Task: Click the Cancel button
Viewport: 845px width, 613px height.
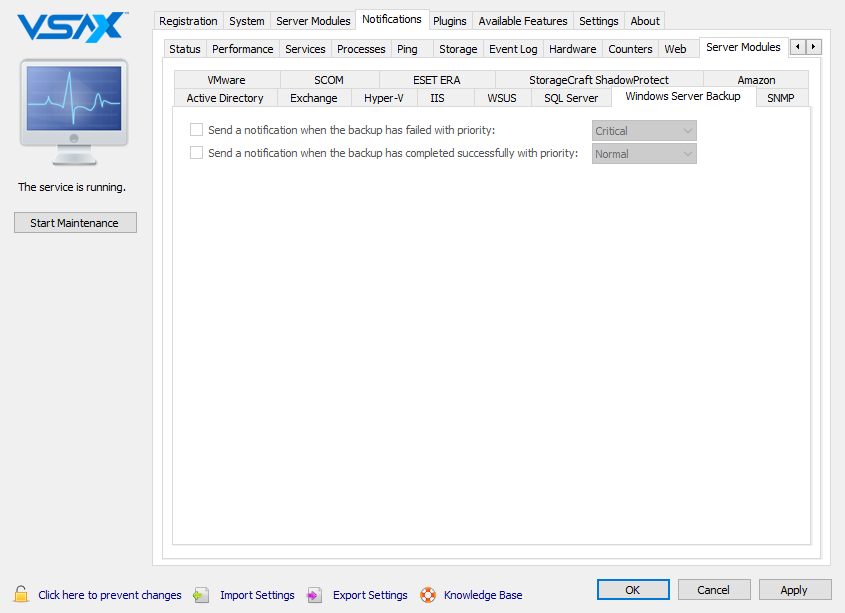Action: (x=714, y=590)
